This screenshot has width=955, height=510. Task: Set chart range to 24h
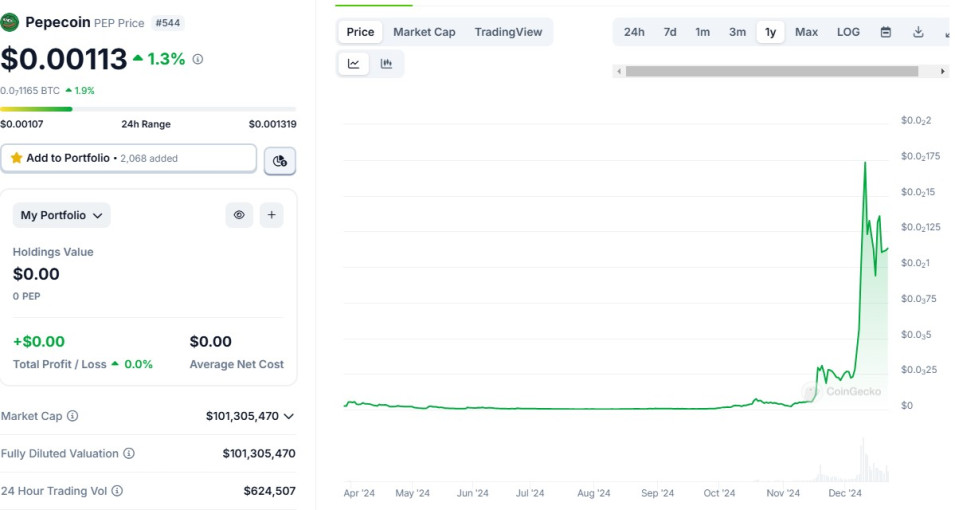pos(634,32)
